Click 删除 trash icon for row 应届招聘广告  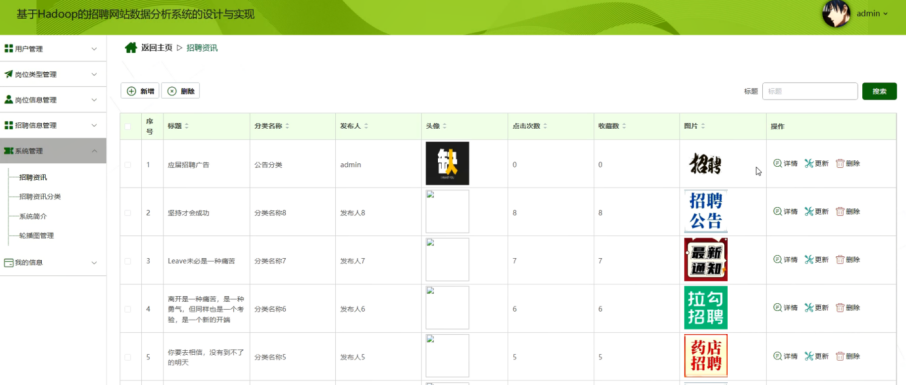[x=840, y=164]
